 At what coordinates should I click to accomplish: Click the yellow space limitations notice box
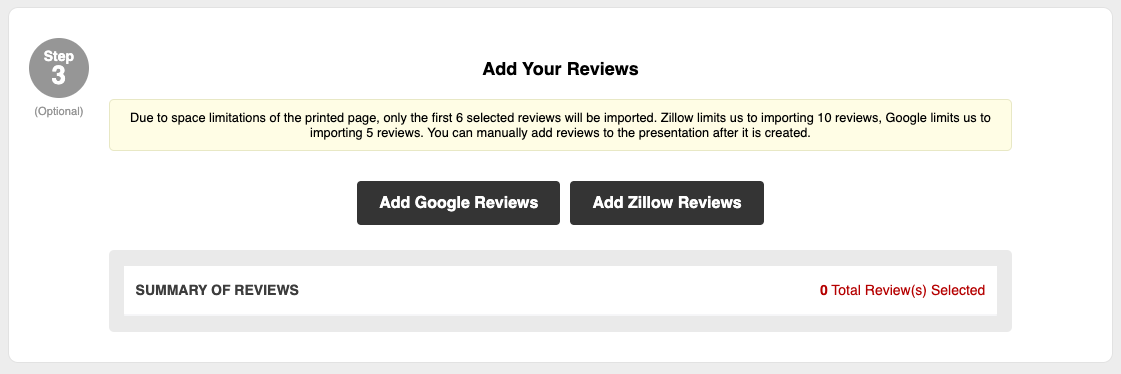(560, 125)
